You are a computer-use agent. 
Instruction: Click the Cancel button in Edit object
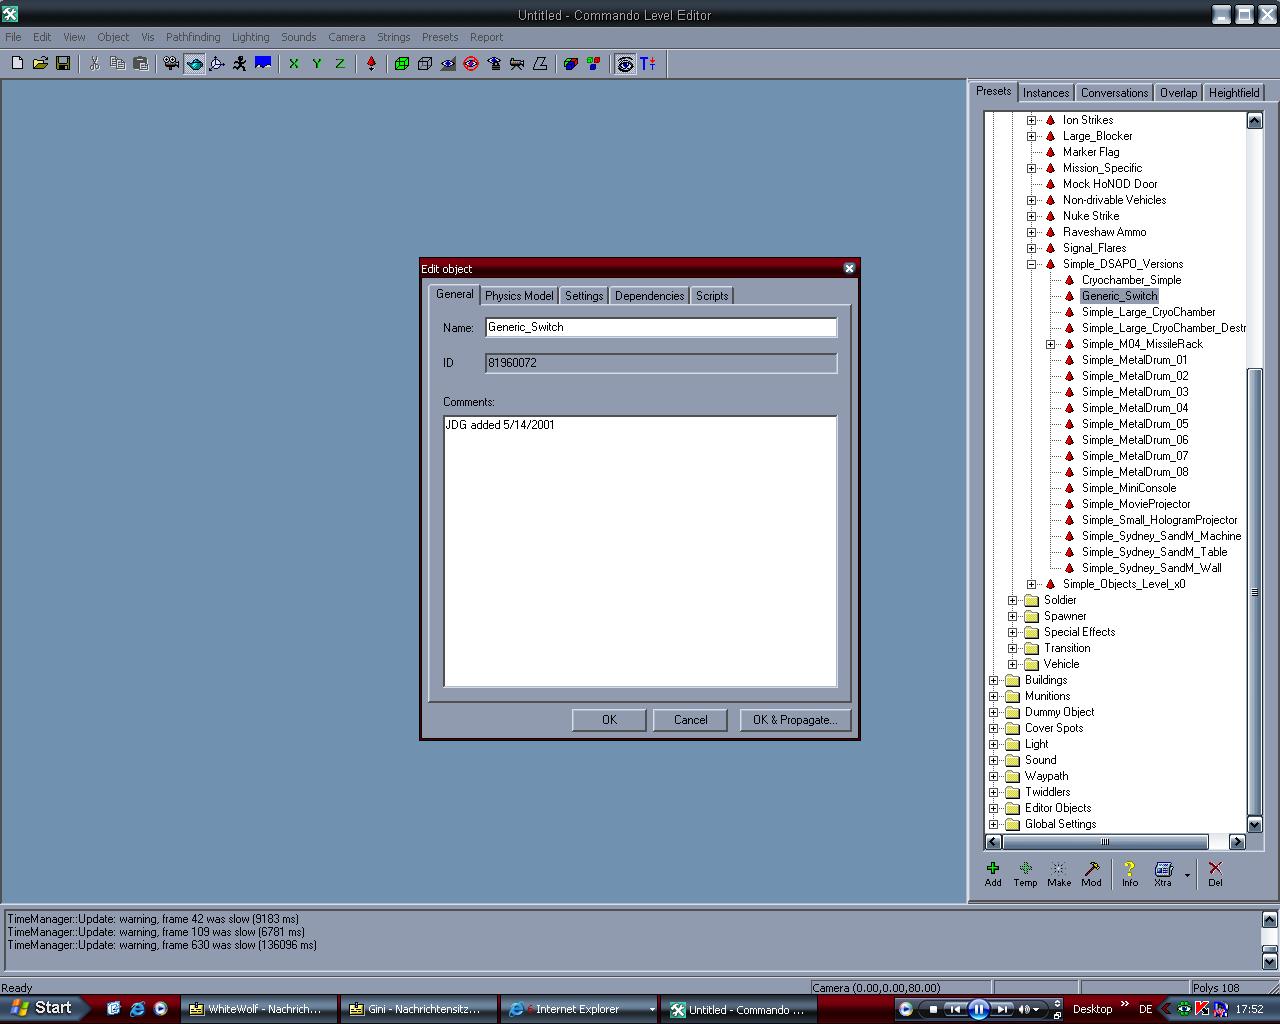pyautogui.click(x=690, y=720)
